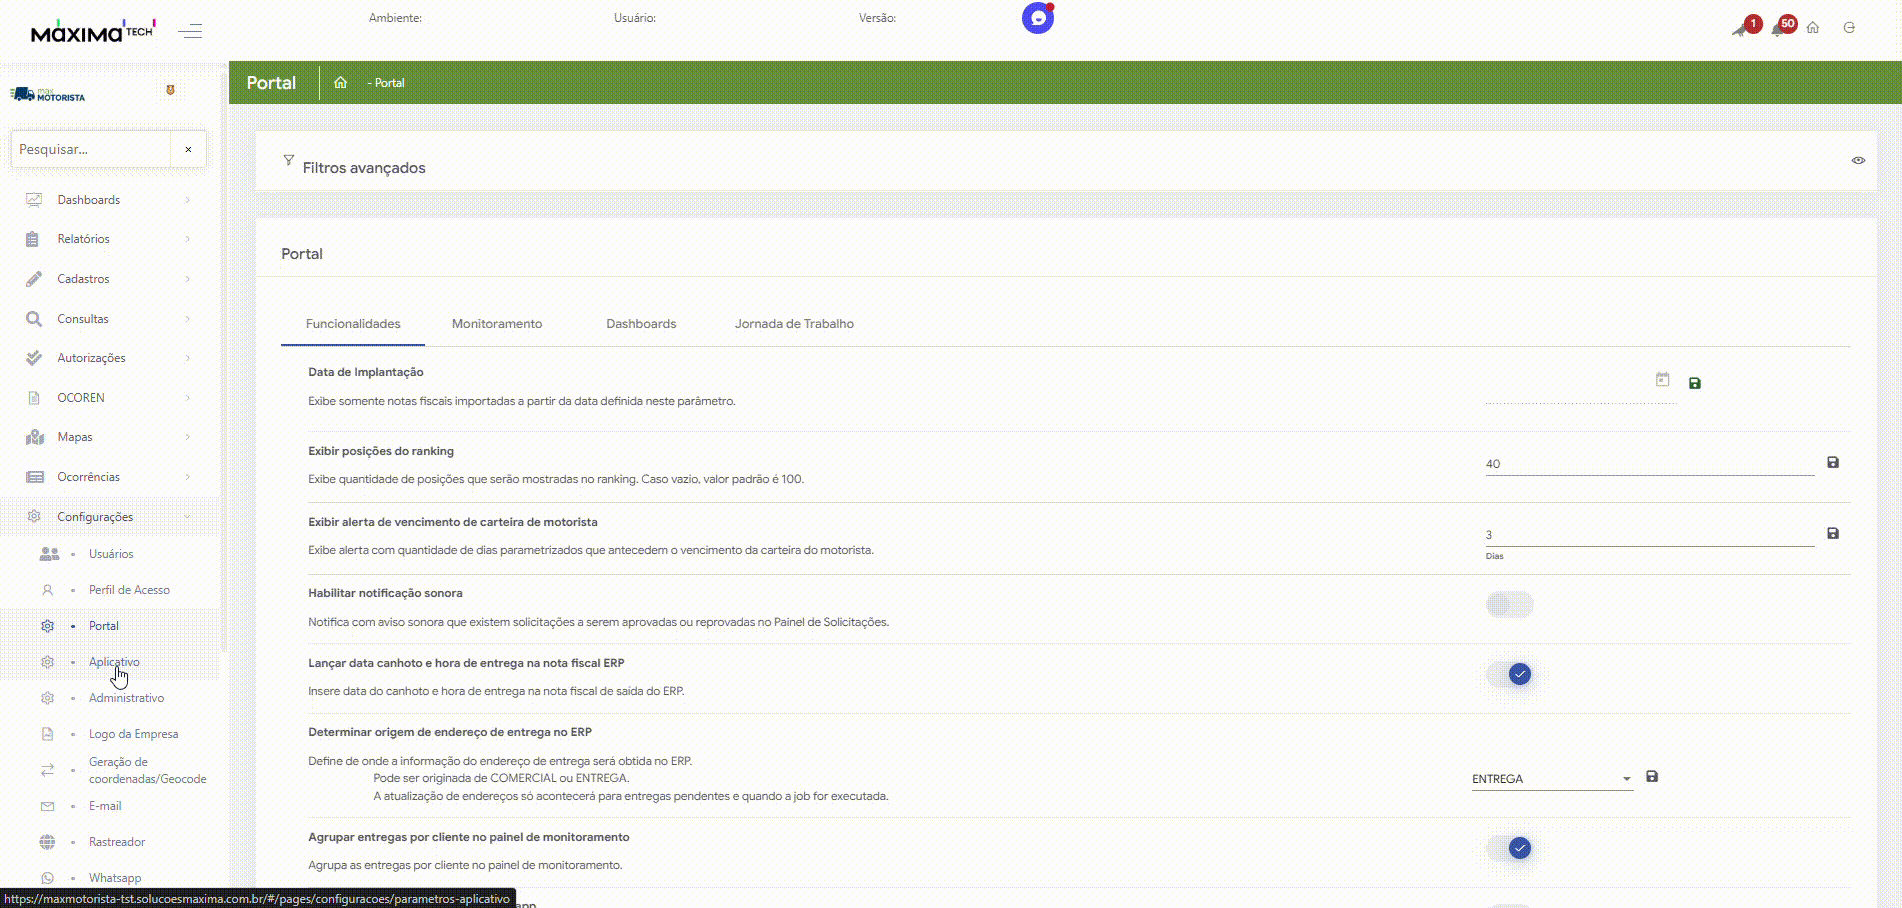Open the Aplicativo settings link
1902x908 pixels.
tap(114, 662)
